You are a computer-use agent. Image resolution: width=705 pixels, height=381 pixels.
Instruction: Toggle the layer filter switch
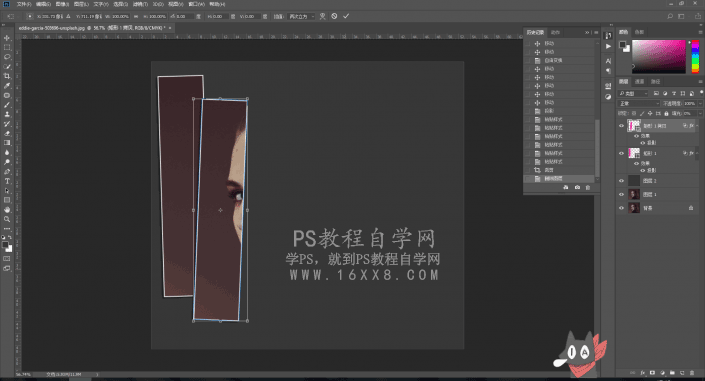[701, 92]
